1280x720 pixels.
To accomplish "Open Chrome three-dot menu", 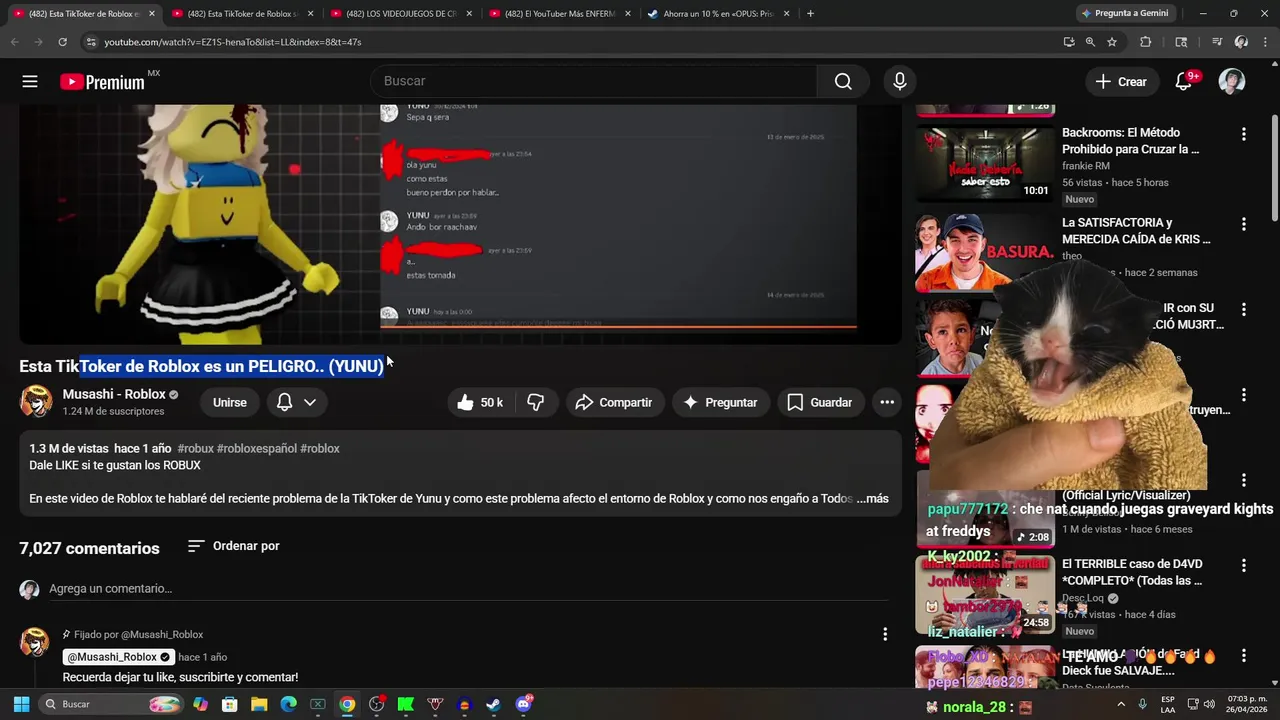I will click(x=1264, y=42).
